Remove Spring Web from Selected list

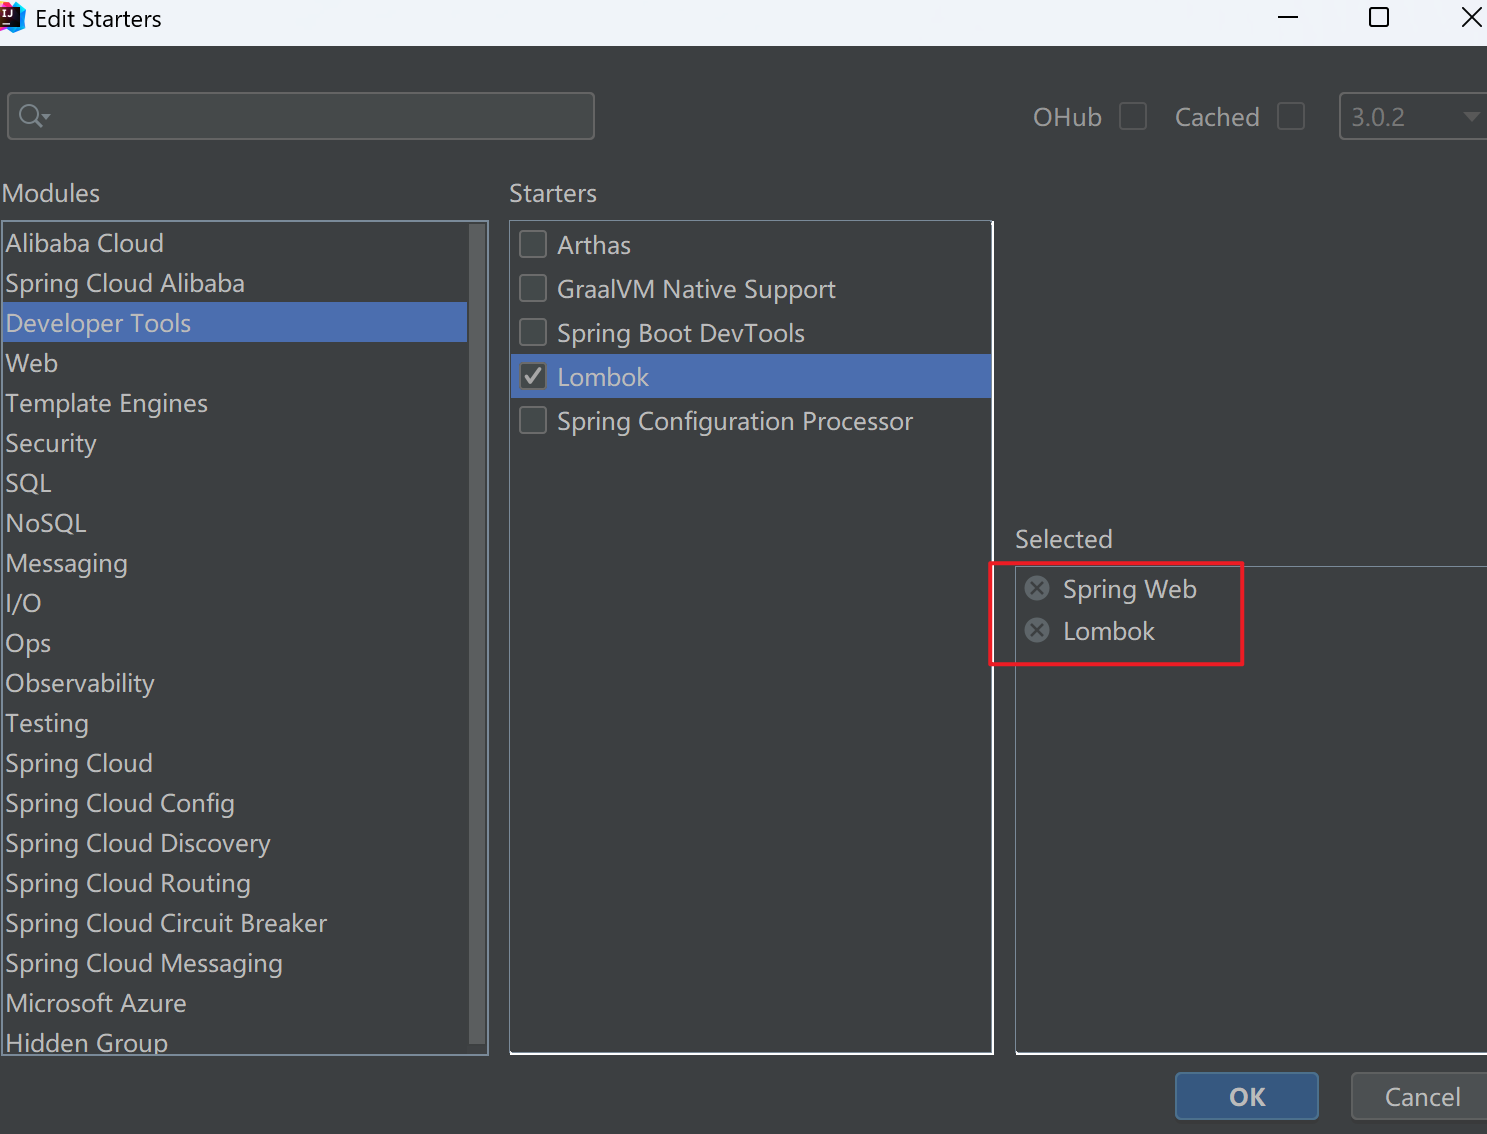click(1037, 588)
